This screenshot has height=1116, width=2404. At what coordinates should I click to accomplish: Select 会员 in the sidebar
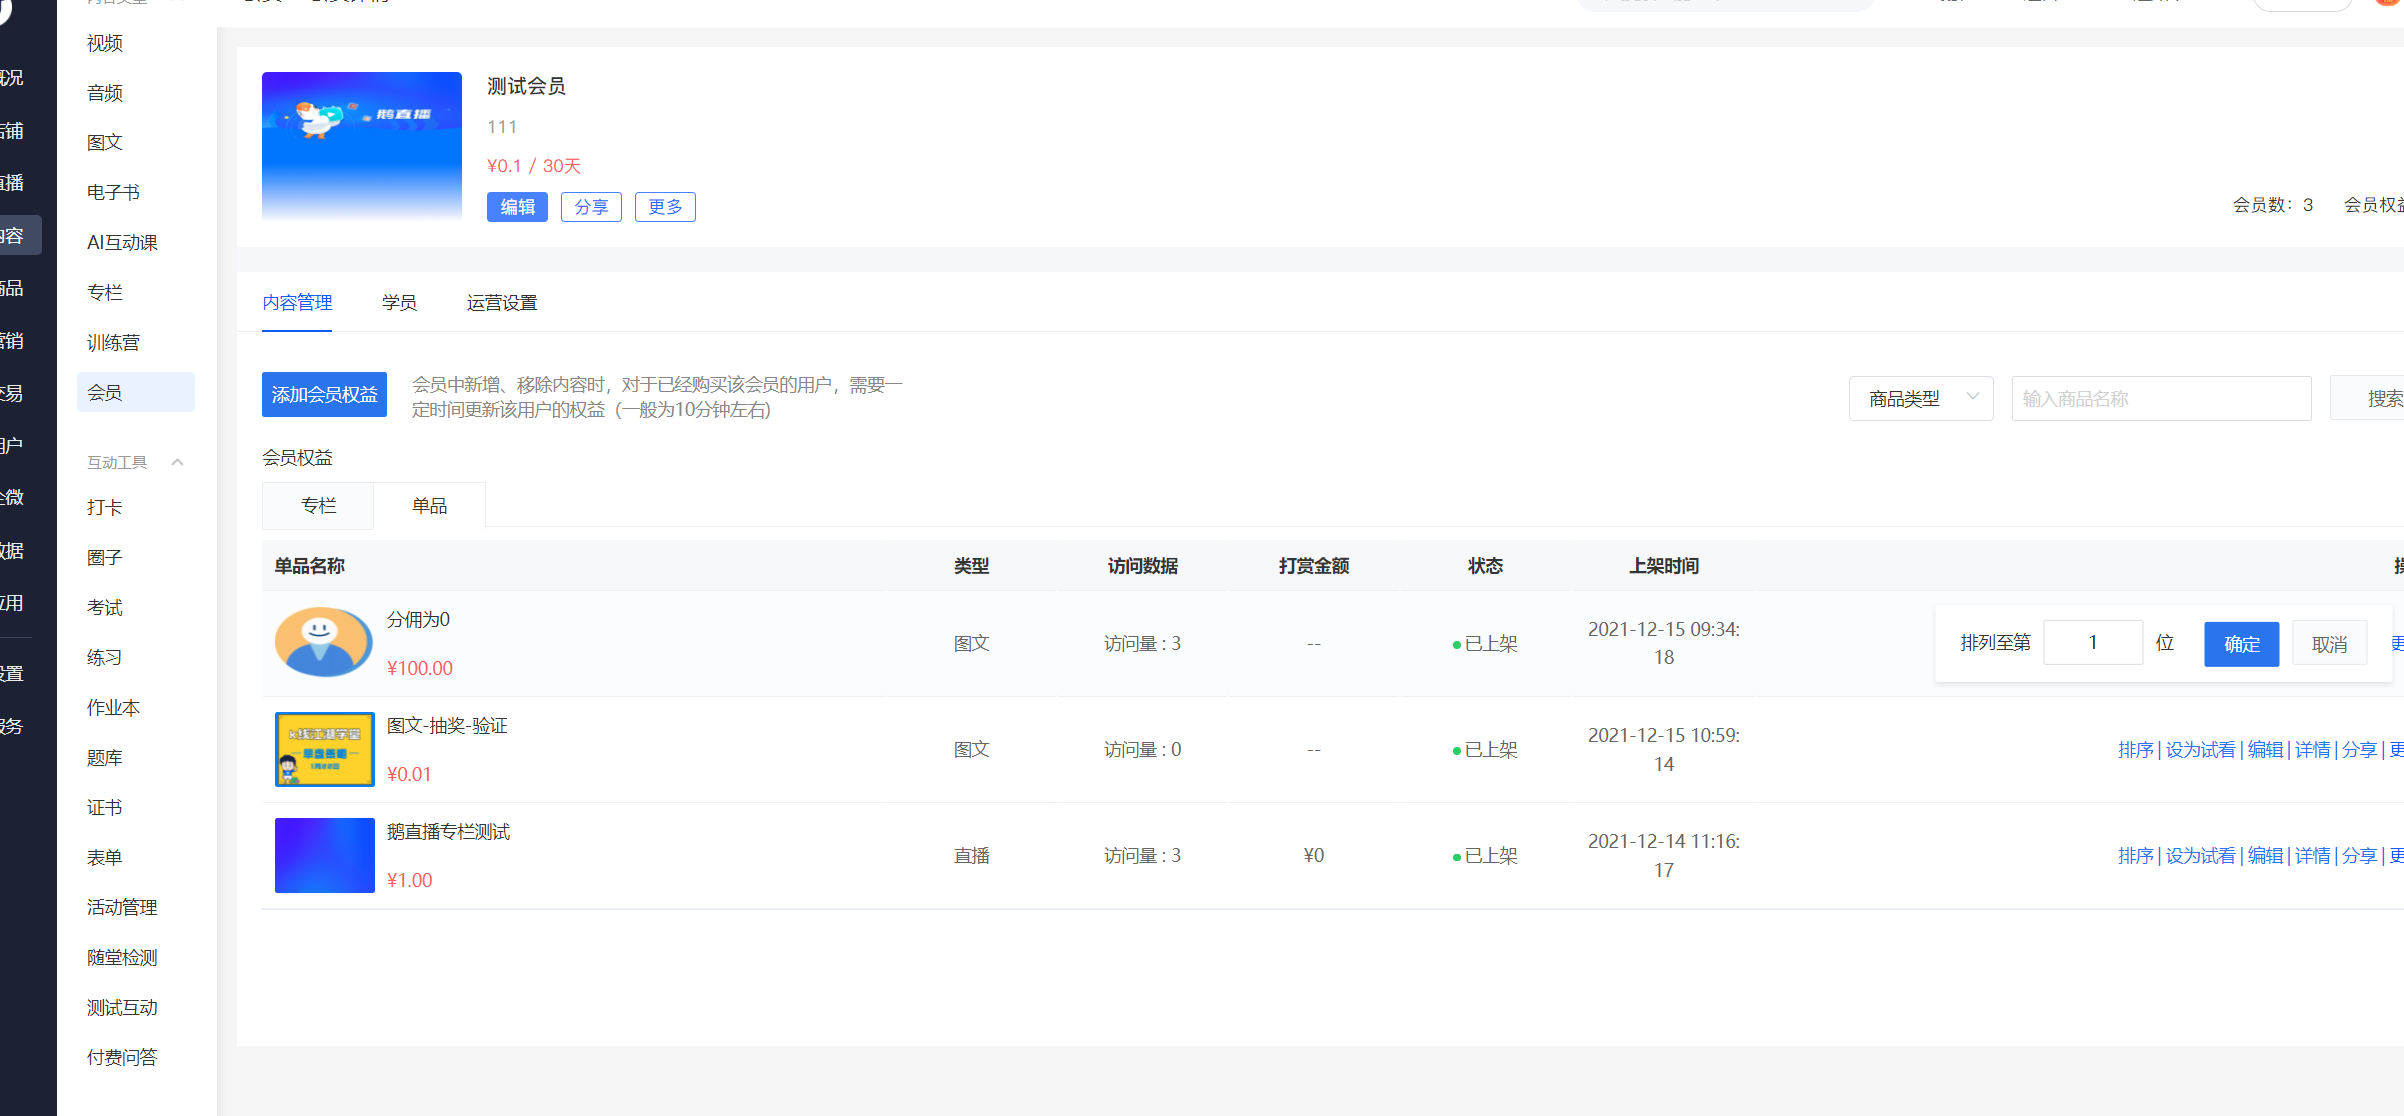pos(136,392)
